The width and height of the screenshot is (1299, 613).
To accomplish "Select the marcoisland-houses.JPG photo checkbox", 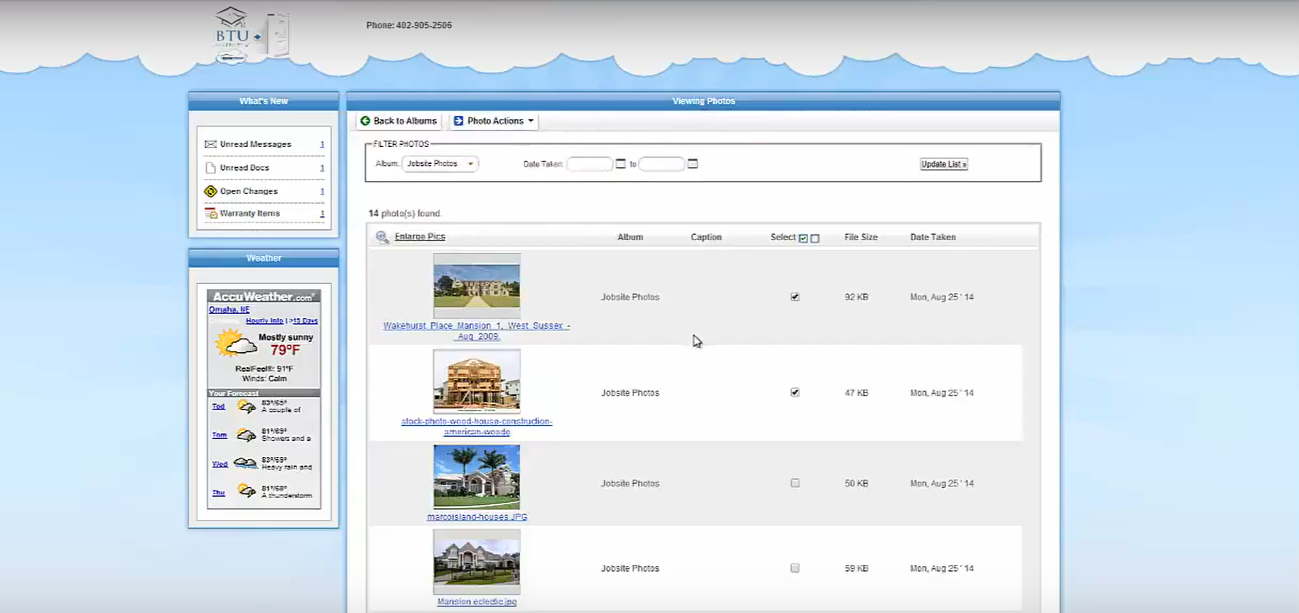I will click(795, 483).
